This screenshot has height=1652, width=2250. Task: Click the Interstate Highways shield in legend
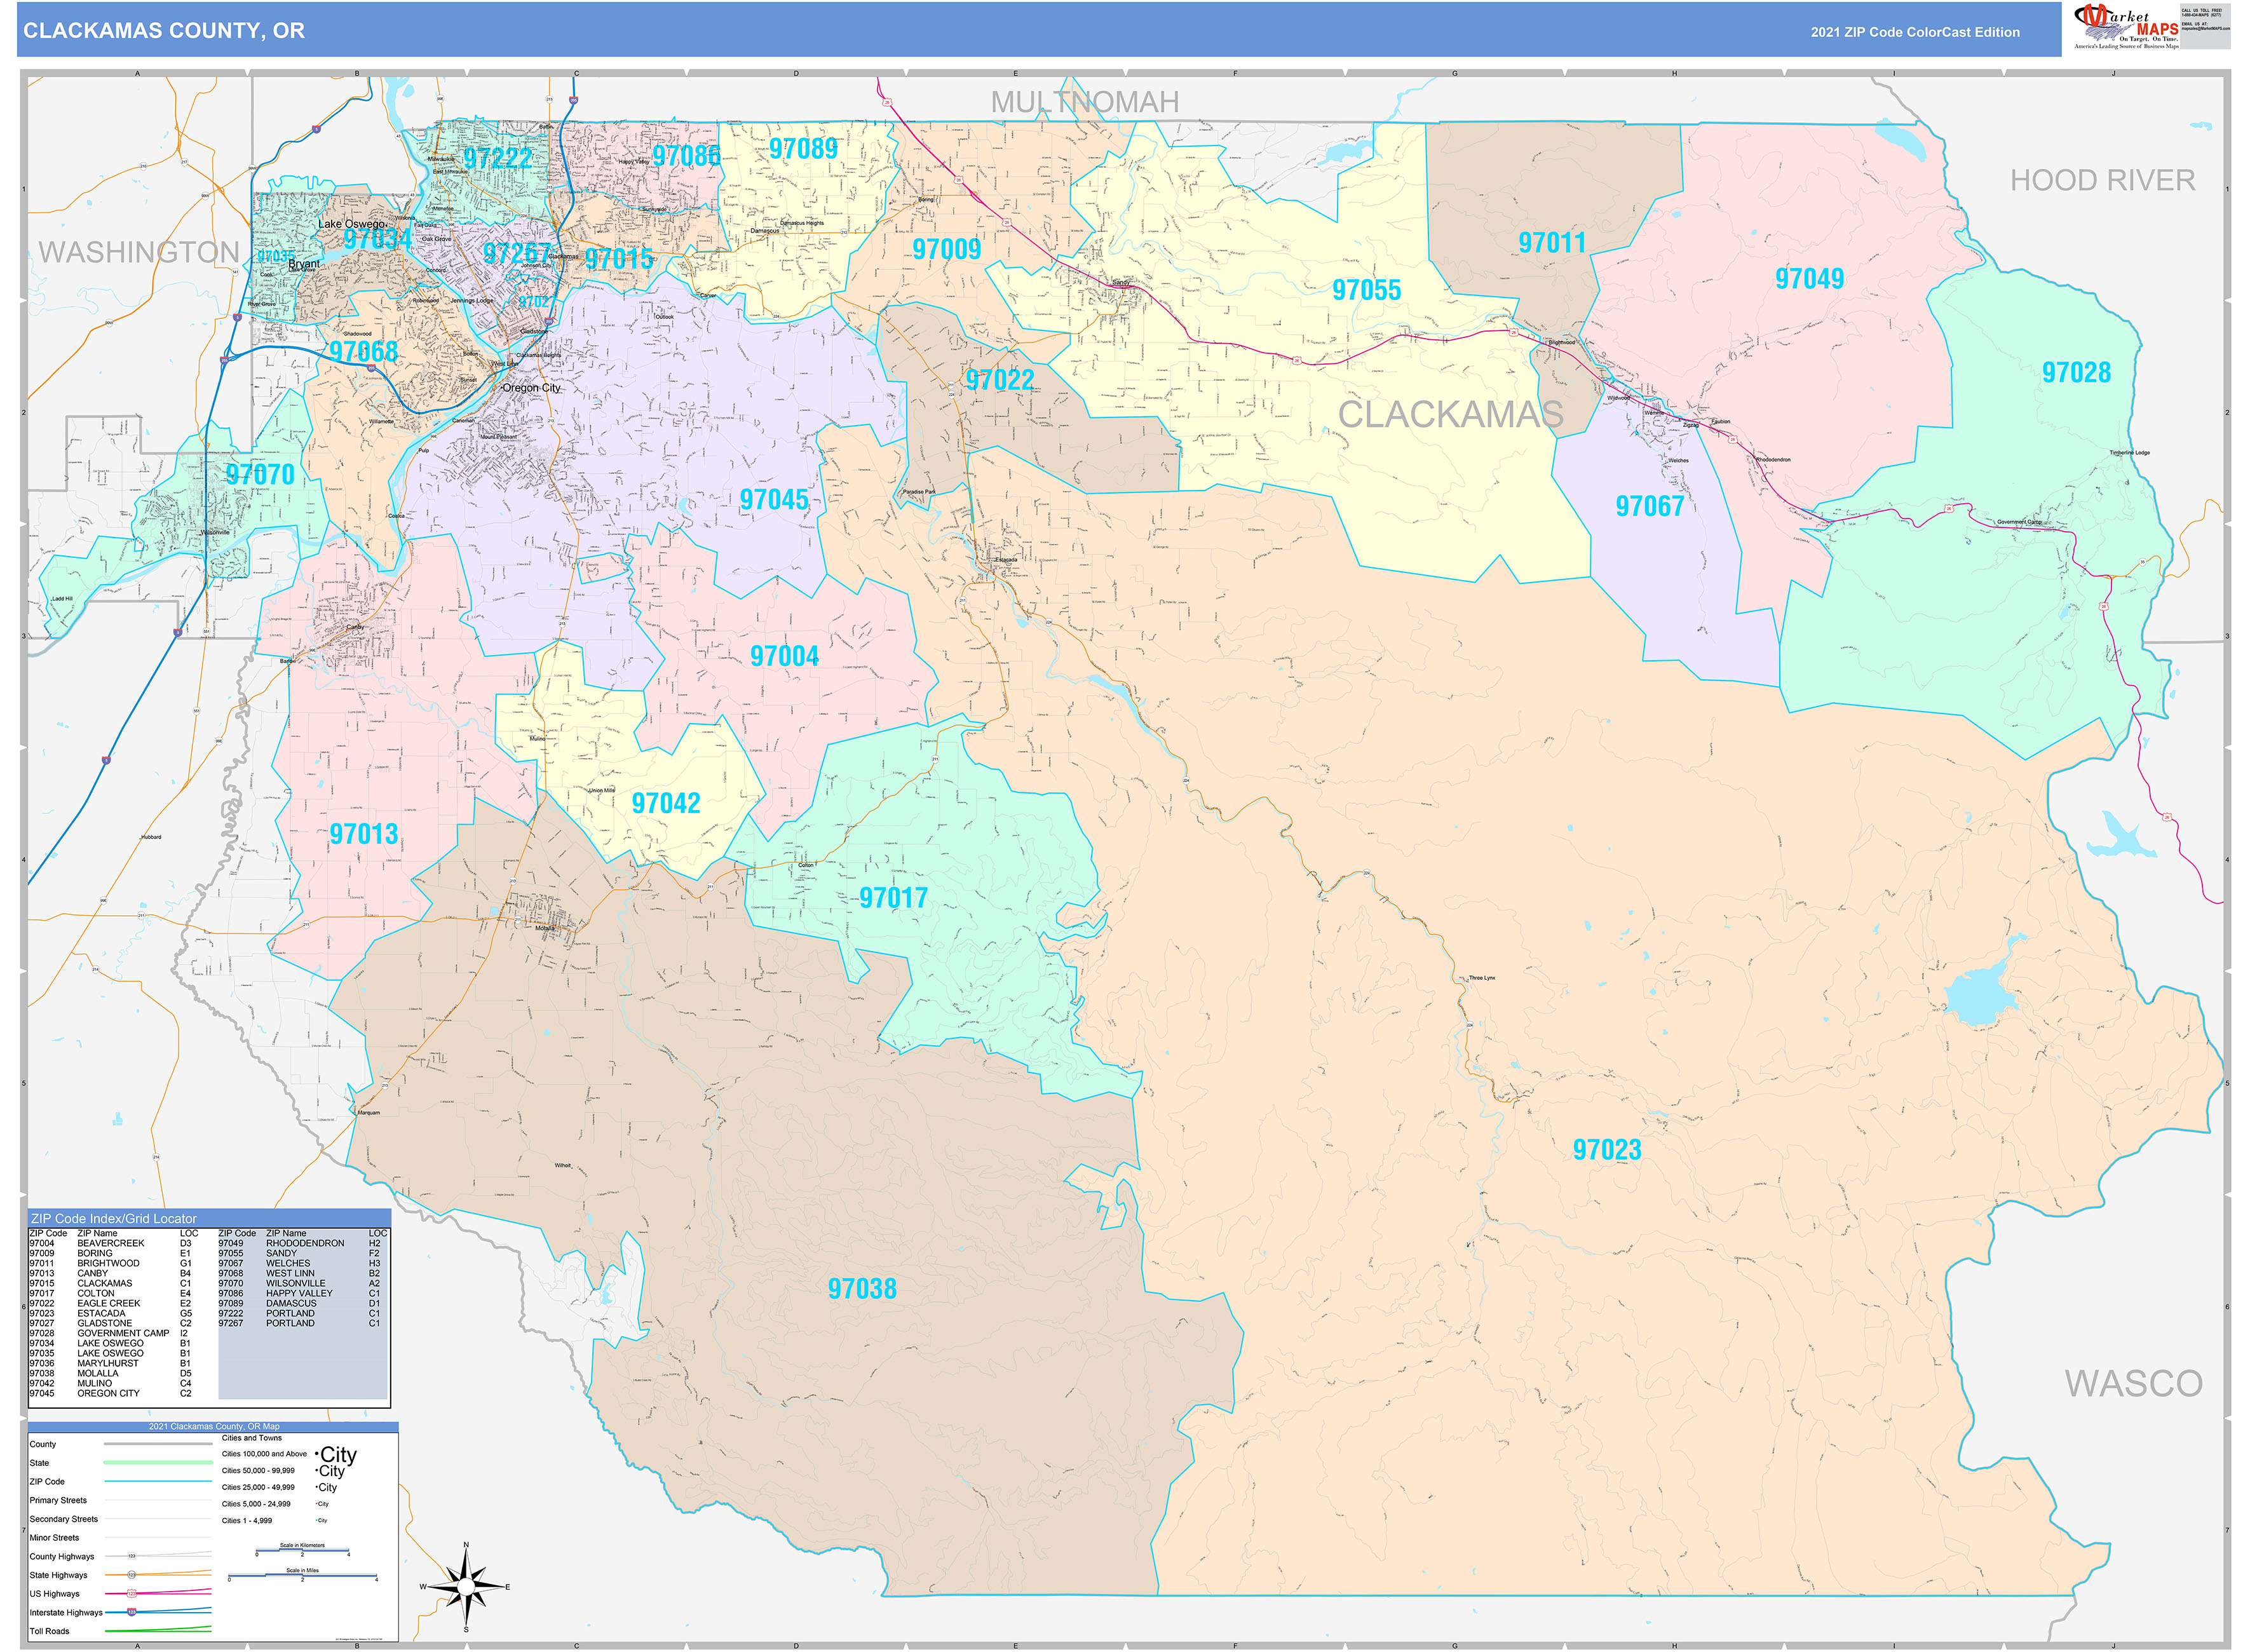pos(131,1612)
